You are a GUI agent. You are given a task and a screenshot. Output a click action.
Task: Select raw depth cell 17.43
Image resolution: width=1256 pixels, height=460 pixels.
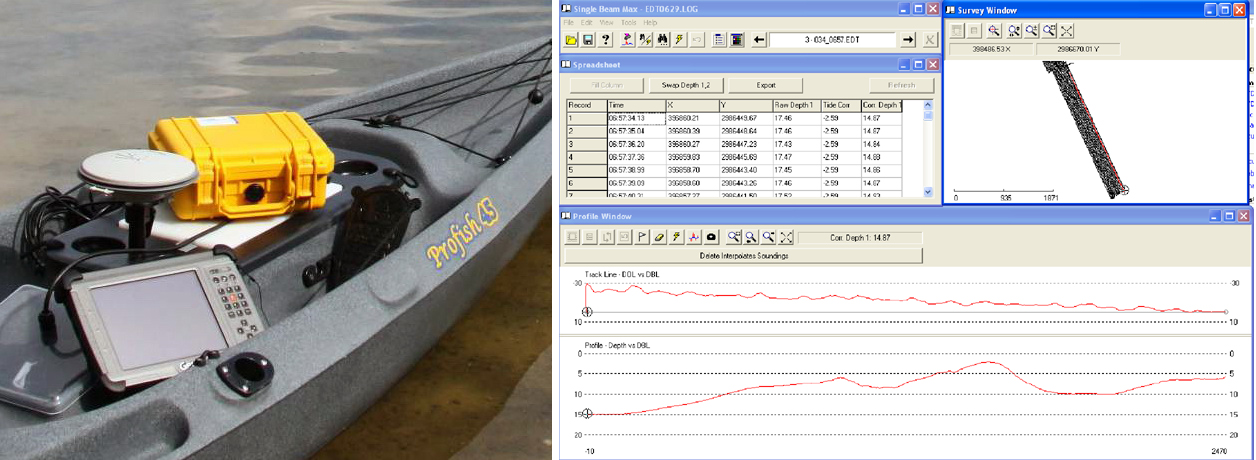tap(796, 144)
